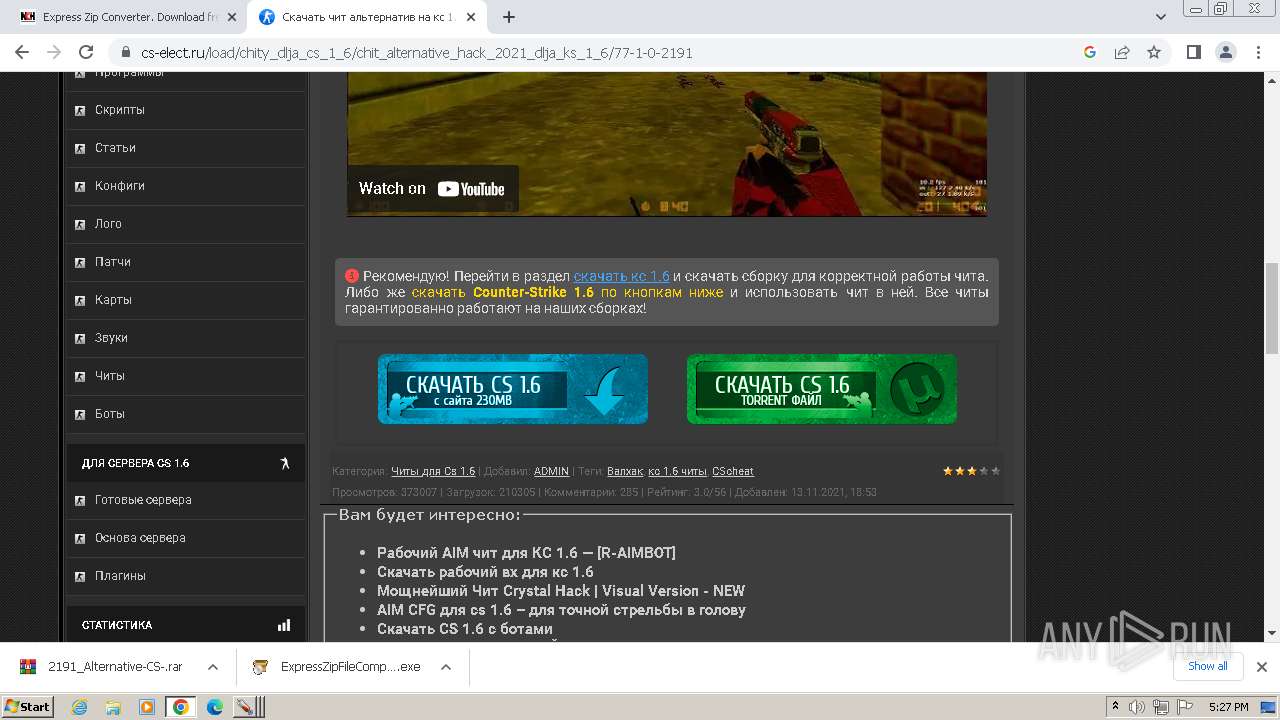Open the ADMIN author link
Image resolution: width=1280 pixels, height=720 pixels.
pos(551,471)
